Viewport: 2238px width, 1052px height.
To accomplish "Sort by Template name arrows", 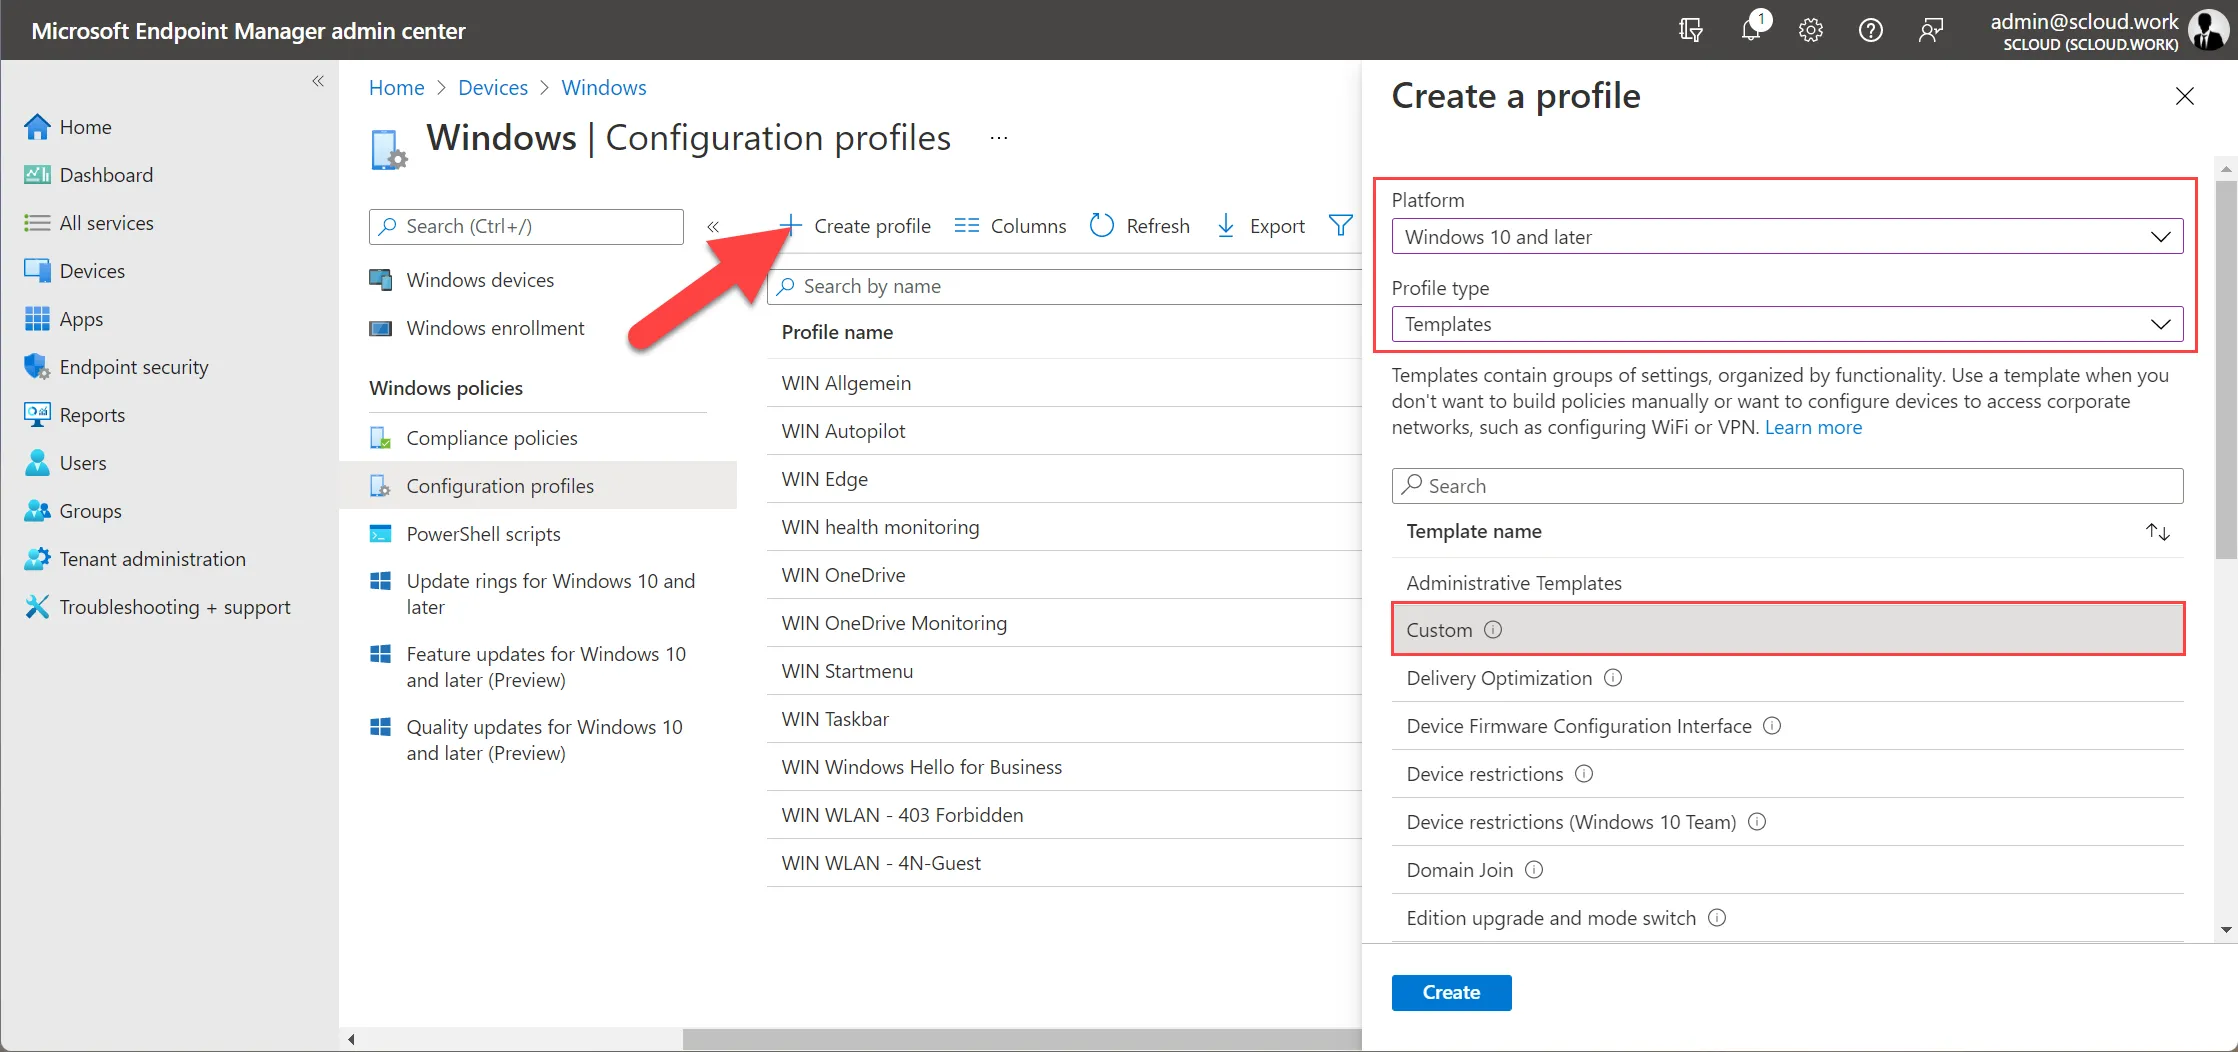I will coord(2157,532).
